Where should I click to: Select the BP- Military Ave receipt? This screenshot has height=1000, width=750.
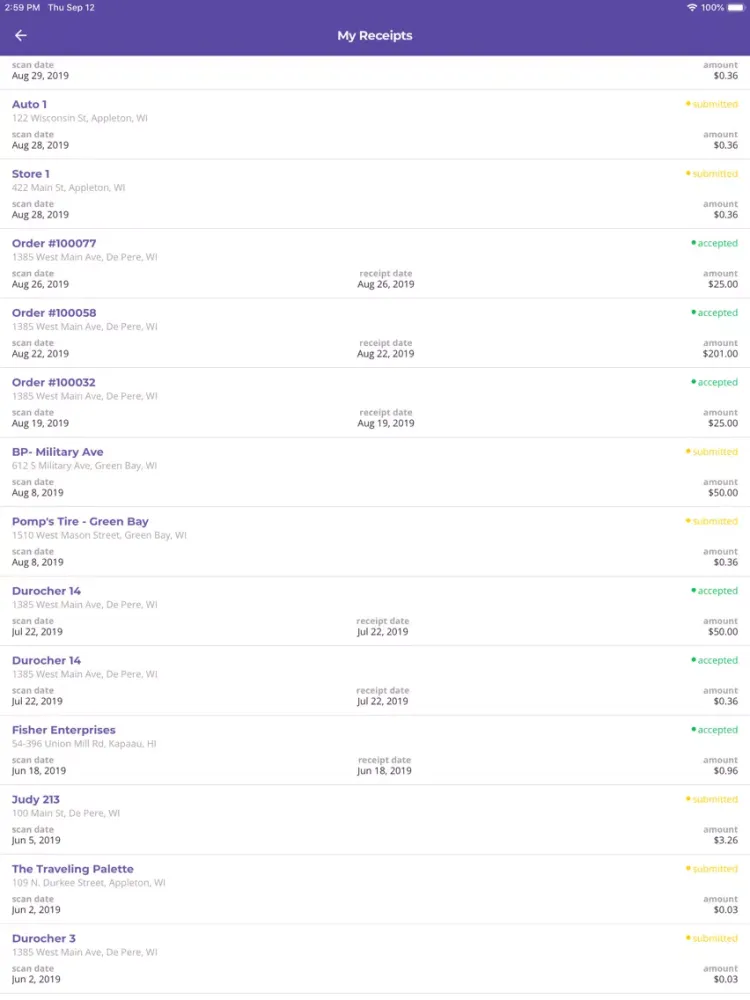375,472
